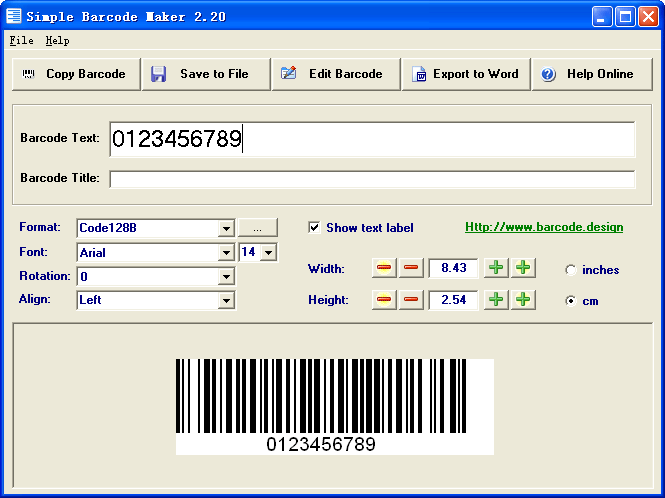Expand the Format dropdown showing Code128B
This screenshot has width=665, height=498.
(226, 229)
